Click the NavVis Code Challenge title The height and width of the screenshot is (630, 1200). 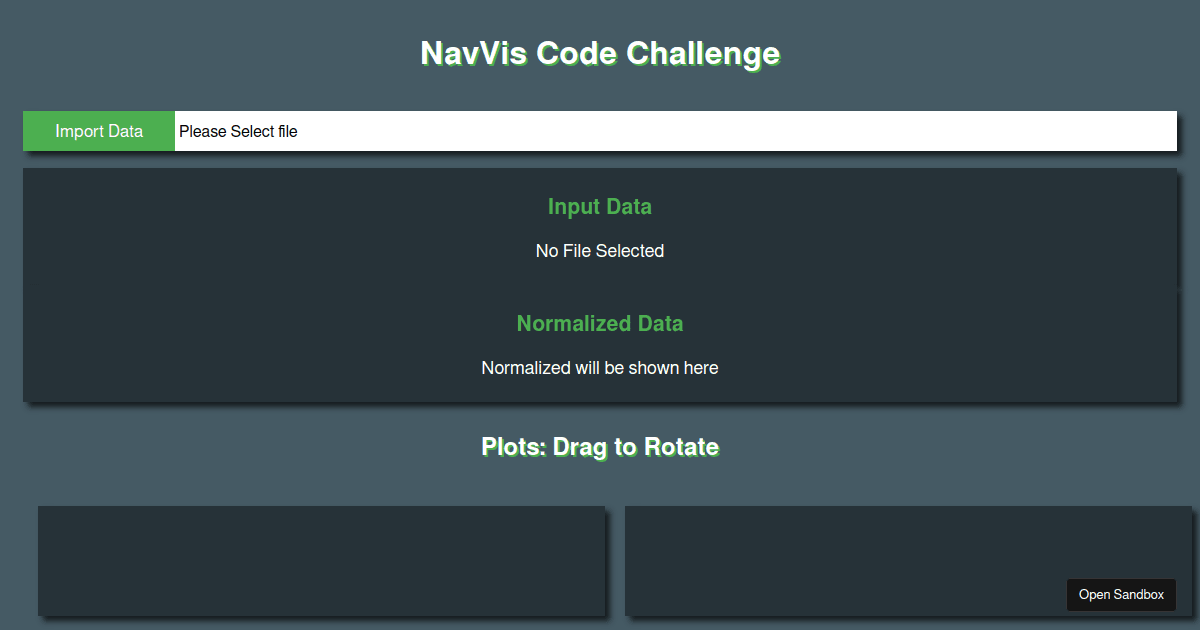coord(600,53)
